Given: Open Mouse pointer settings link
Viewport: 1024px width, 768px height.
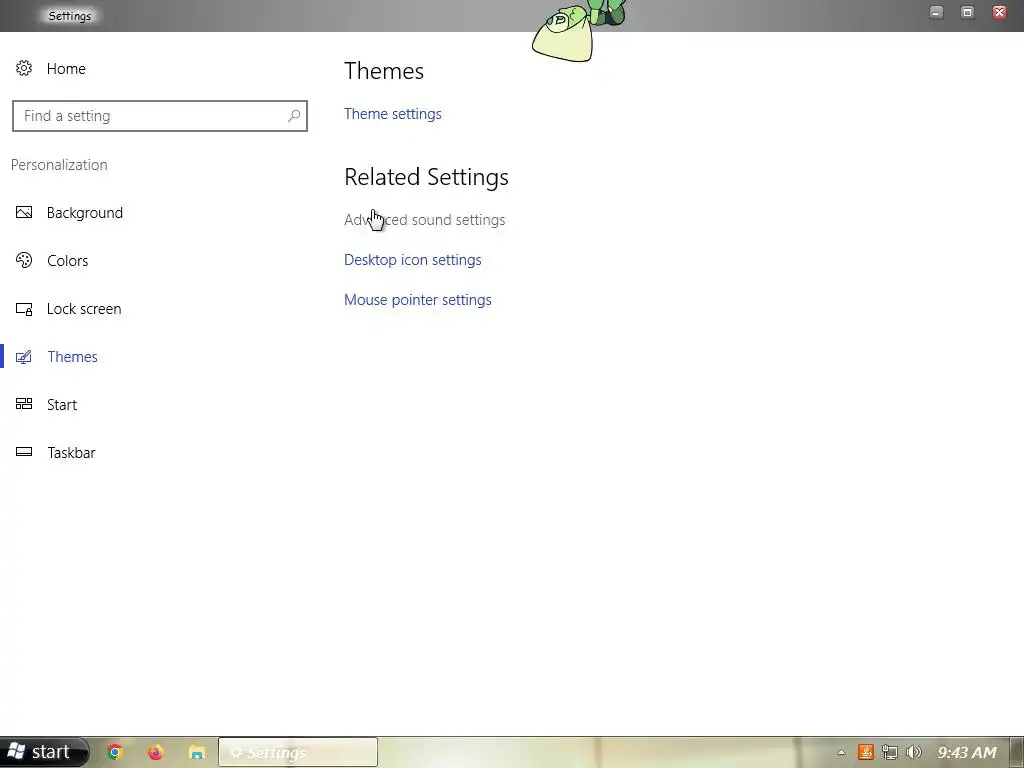Looking at the screenshot, I should [418, 300].
